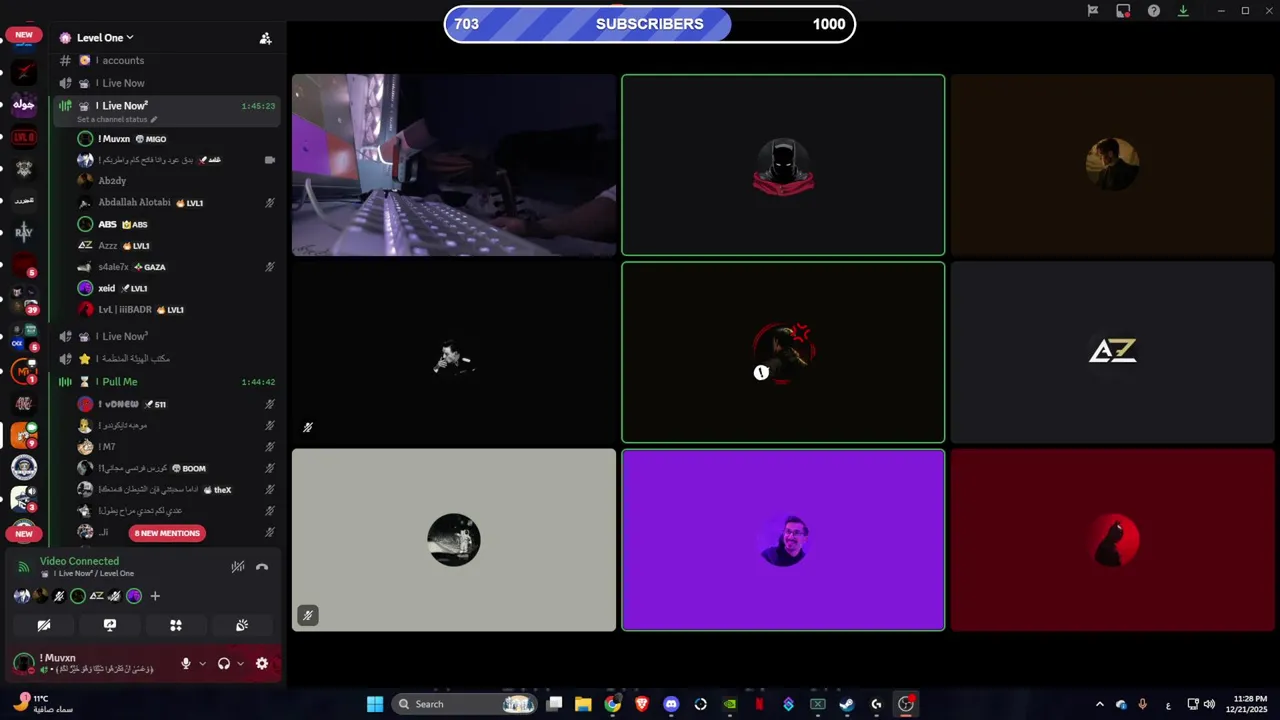The height and width of the screenshot is (720, 1280).
Task: Open the LVL 0 server icon
Action: [24, 137]
